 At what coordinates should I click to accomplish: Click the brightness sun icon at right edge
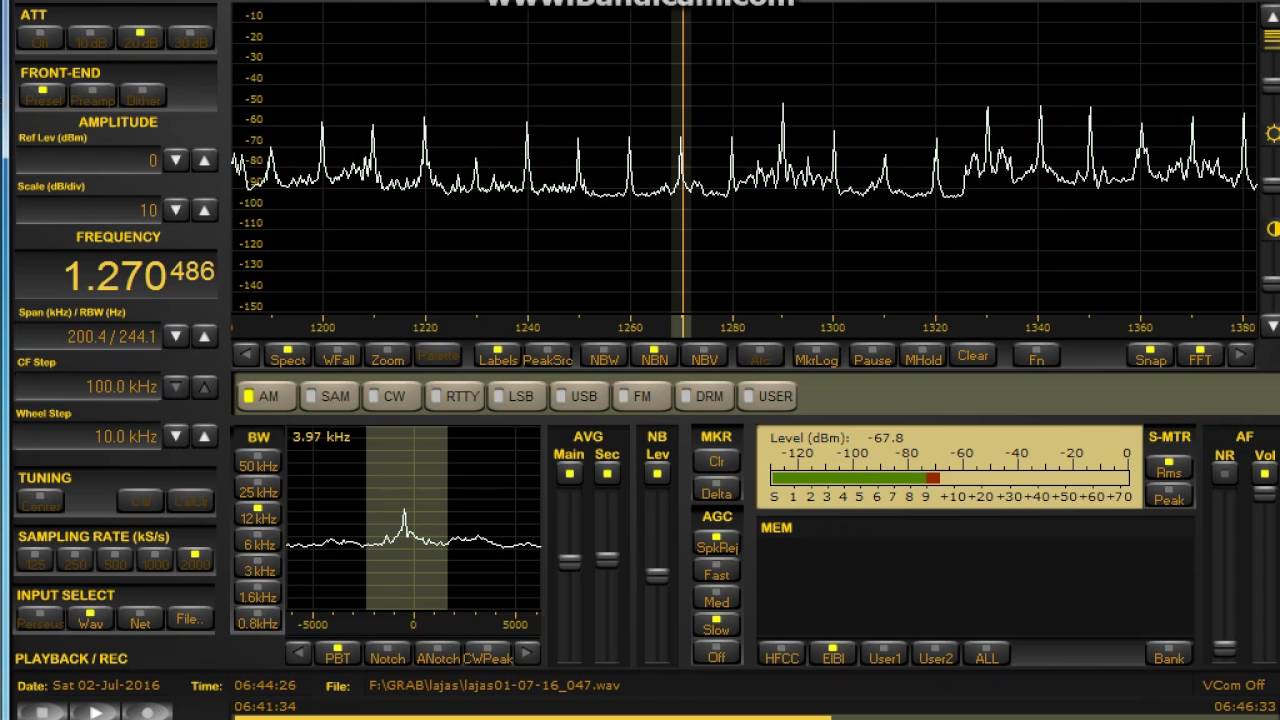coord(1272,134)
